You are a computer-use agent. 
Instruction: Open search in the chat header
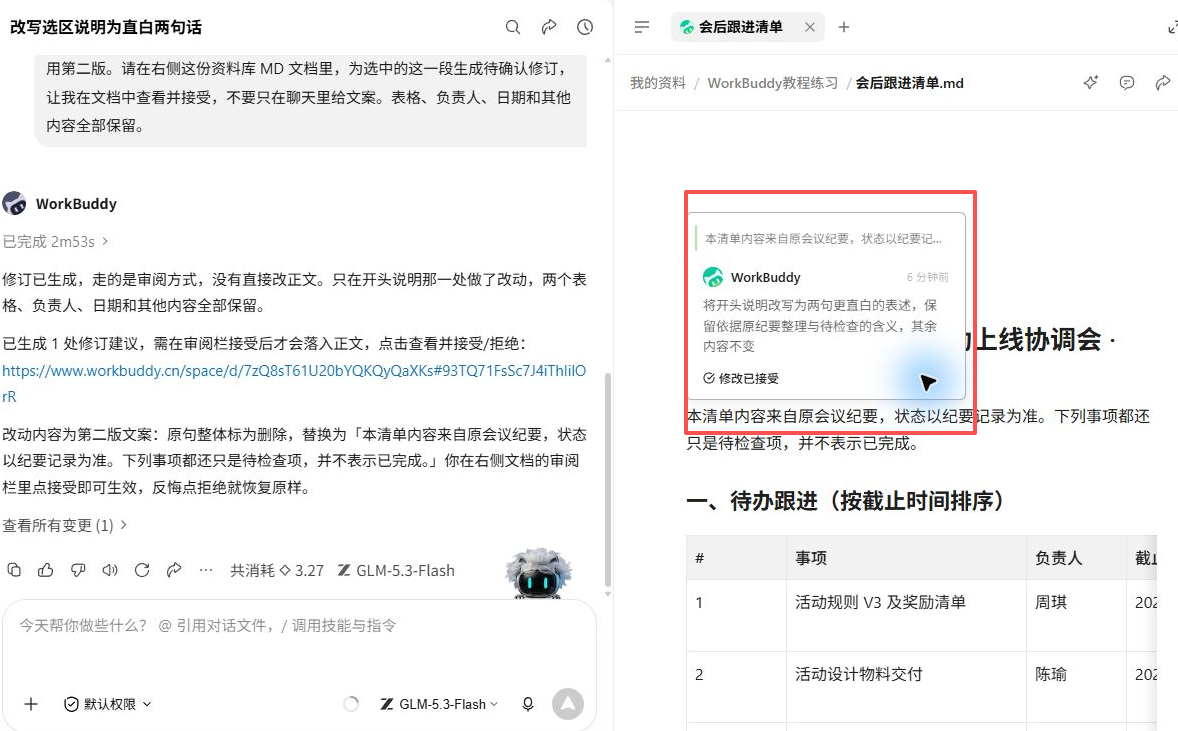513,27
